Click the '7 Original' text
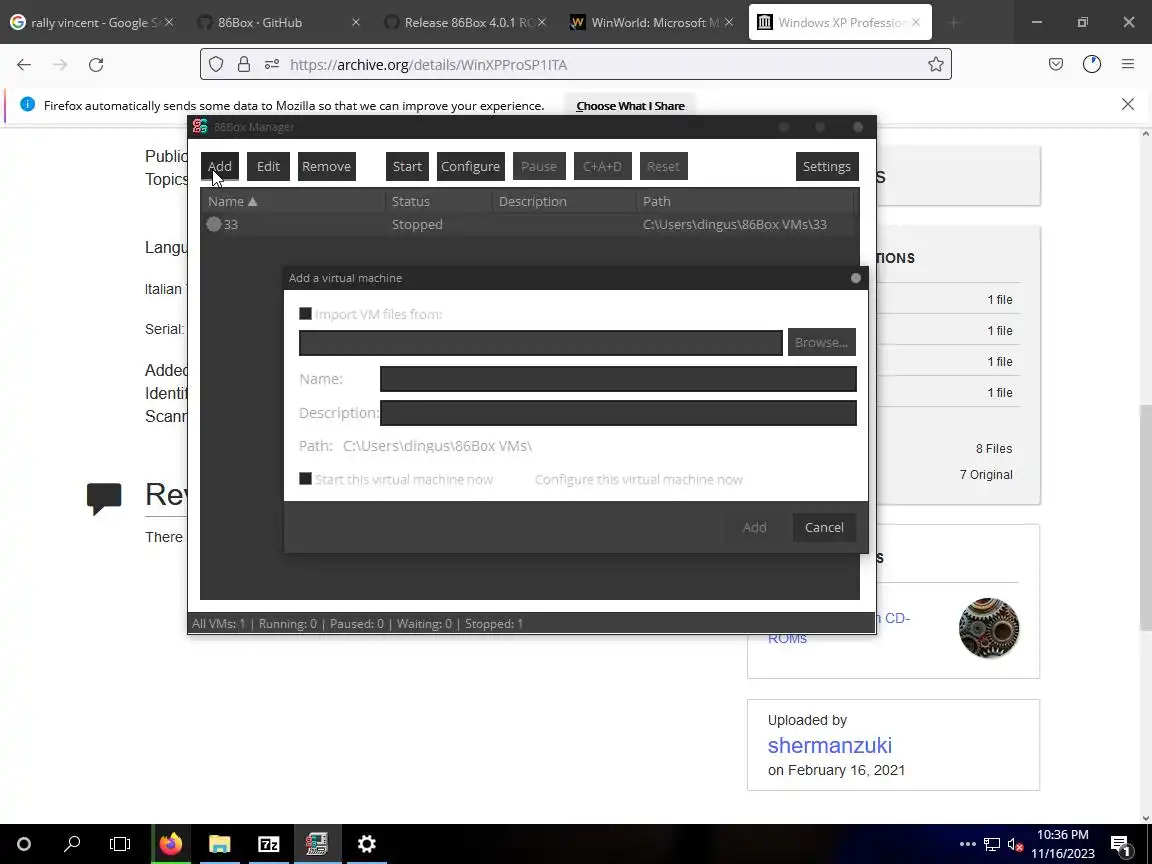 coord(986,475)
